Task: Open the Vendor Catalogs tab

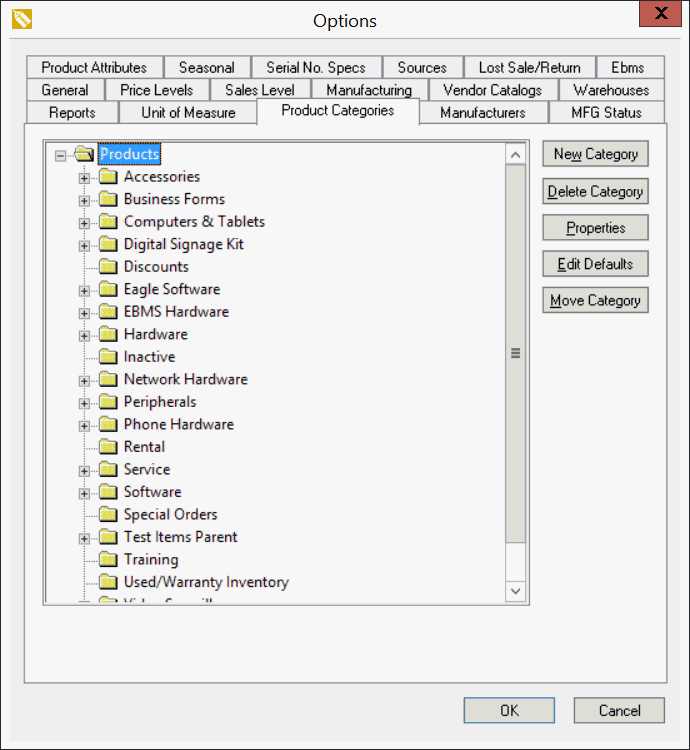Action: pos(492,90)
